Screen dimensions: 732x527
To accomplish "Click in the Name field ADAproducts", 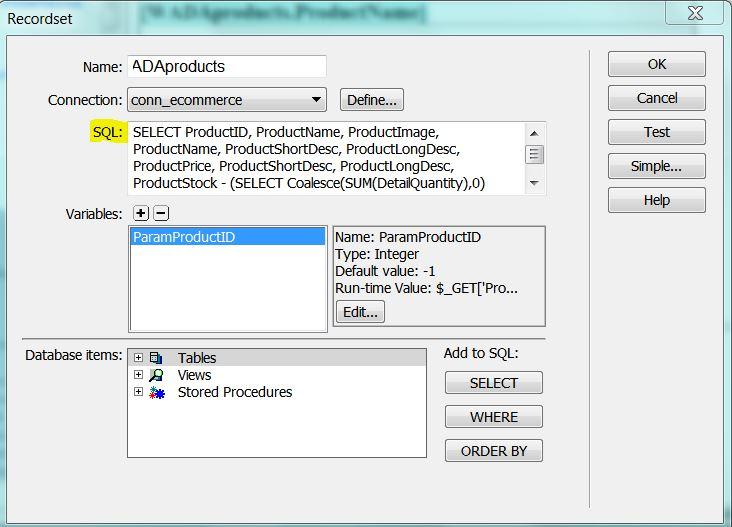I will coord(227,66).
